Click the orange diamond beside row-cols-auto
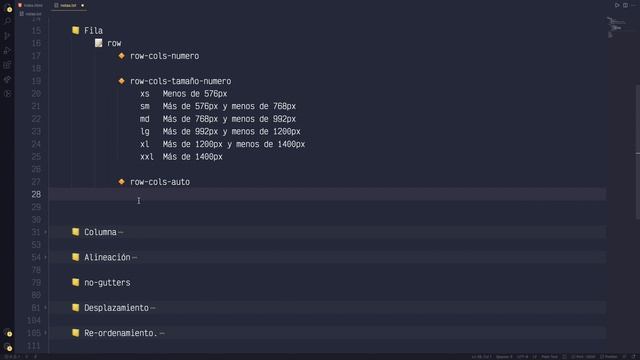The width and height of the screenshot is (640, 360). coord(122,182)
